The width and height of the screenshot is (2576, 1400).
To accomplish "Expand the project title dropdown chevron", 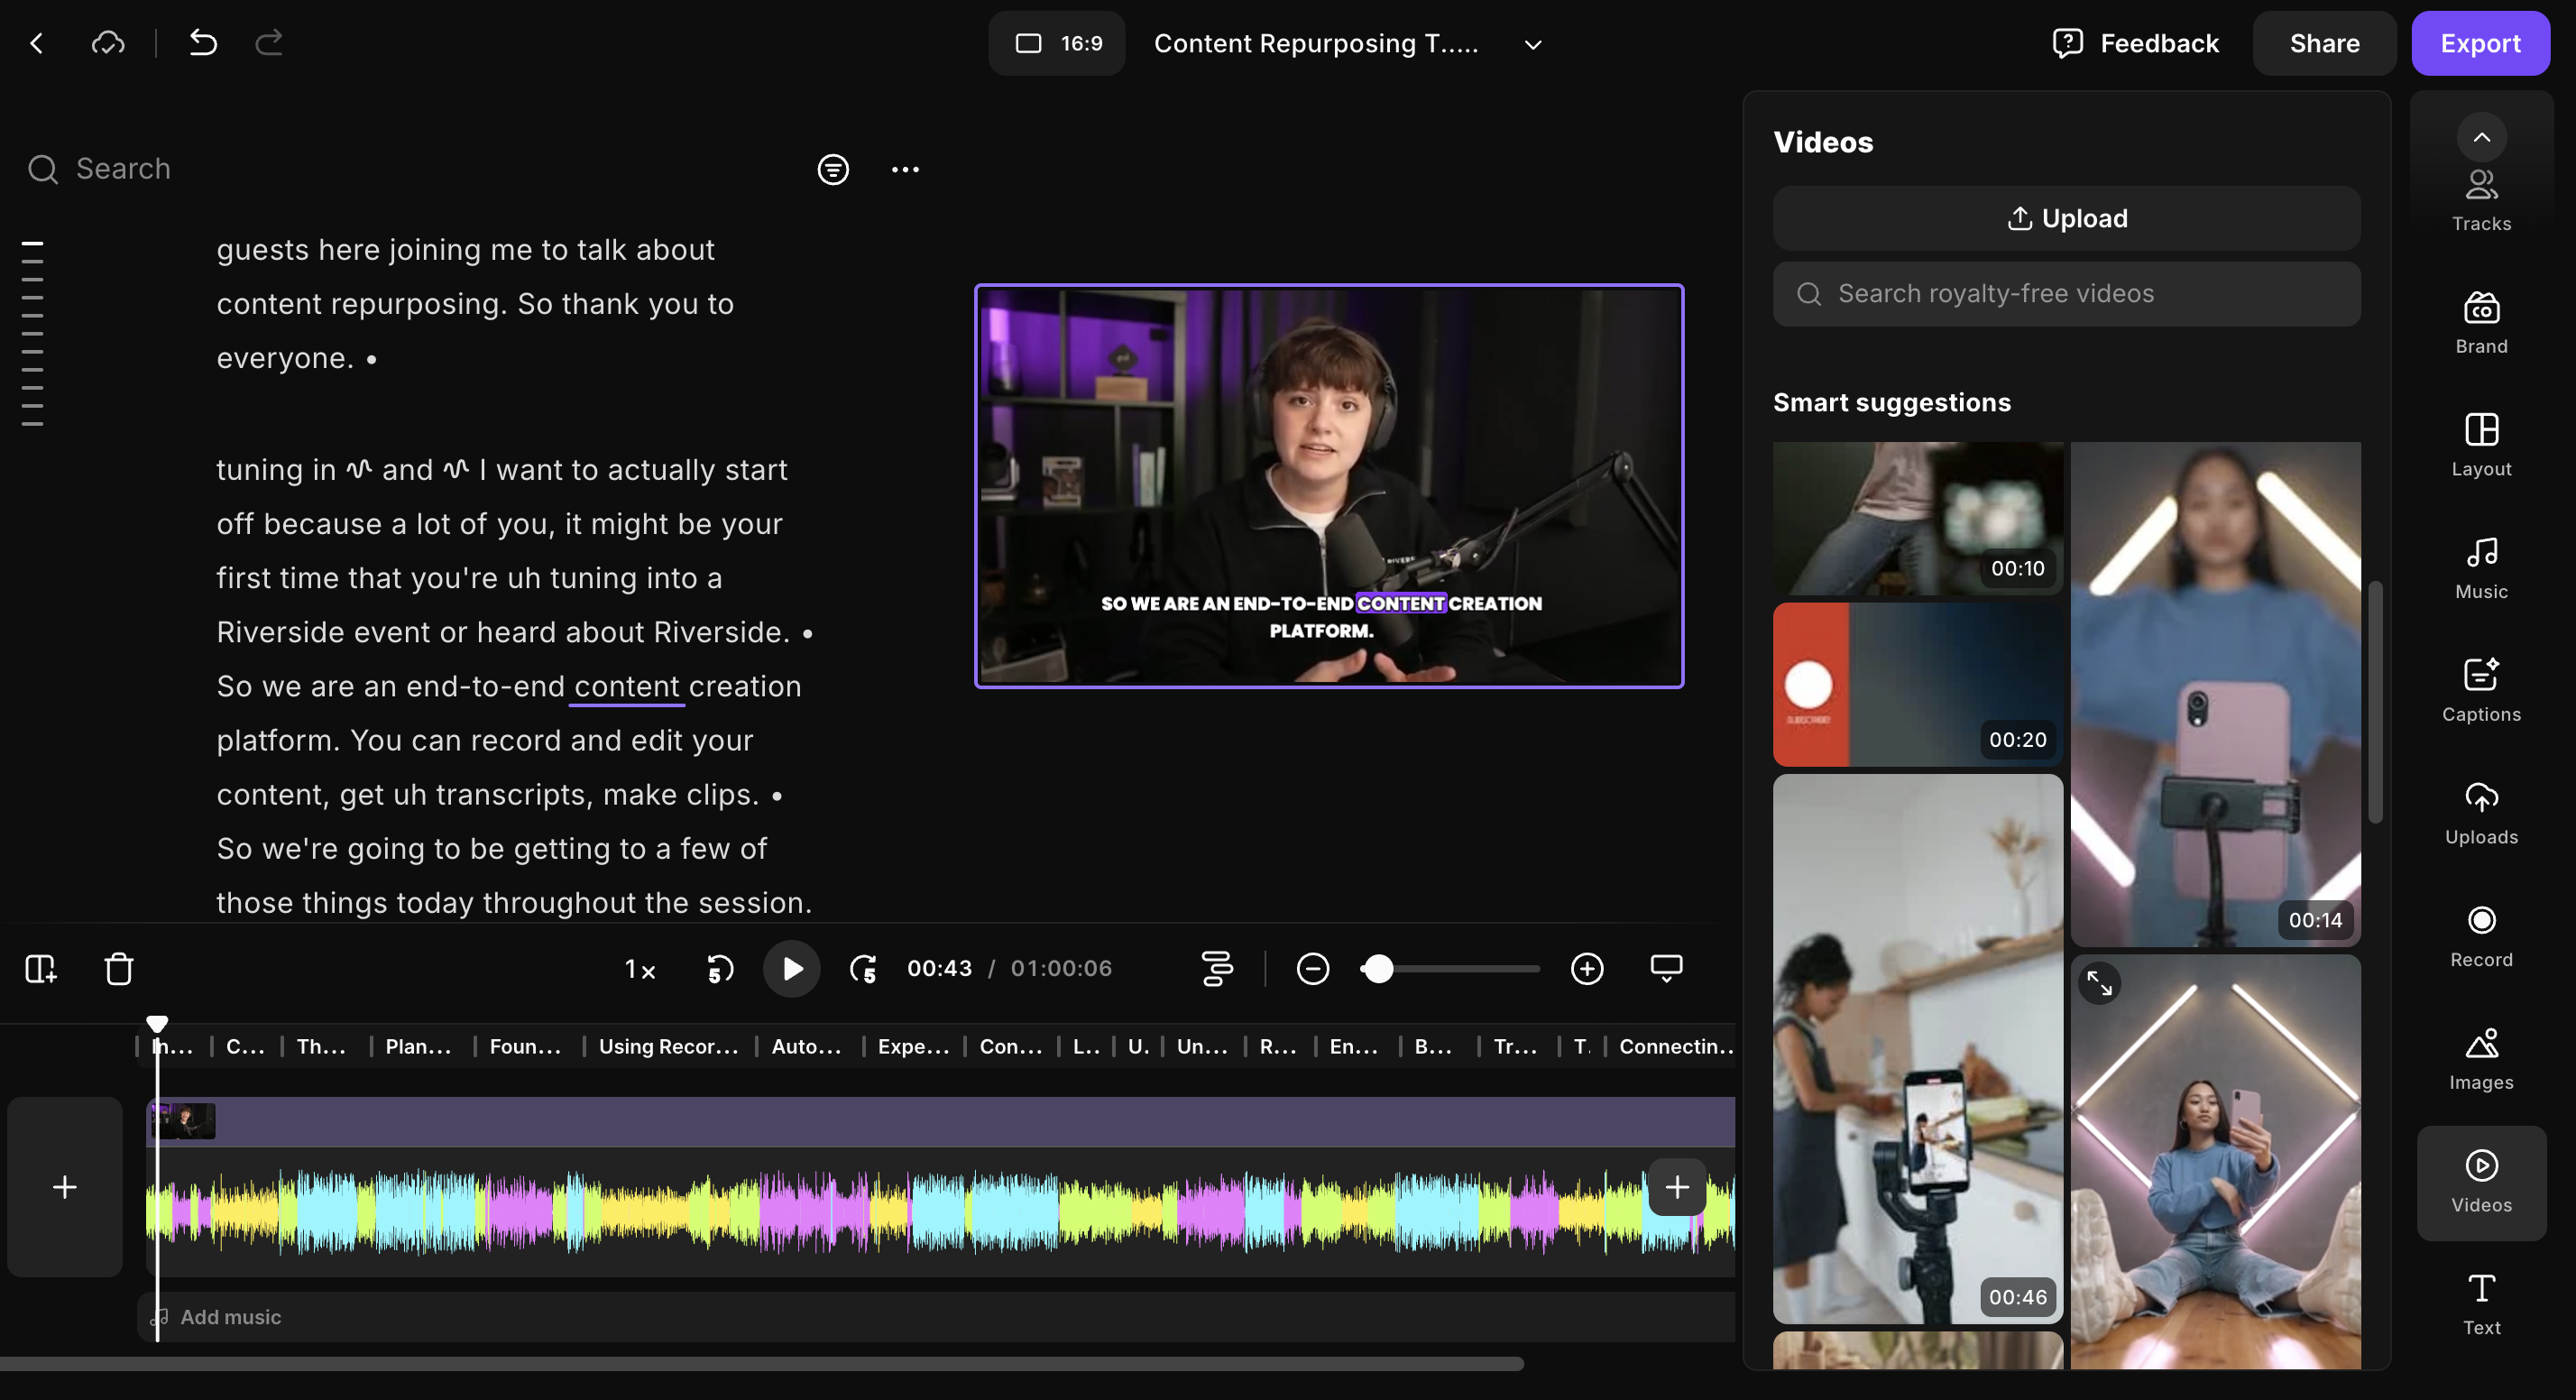I will click(x=1532, y=44).
